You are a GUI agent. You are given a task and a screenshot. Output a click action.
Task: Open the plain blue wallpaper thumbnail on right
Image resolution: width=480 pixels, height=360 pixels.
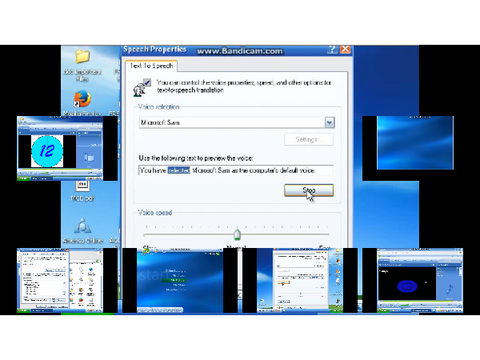click(415, 143)
